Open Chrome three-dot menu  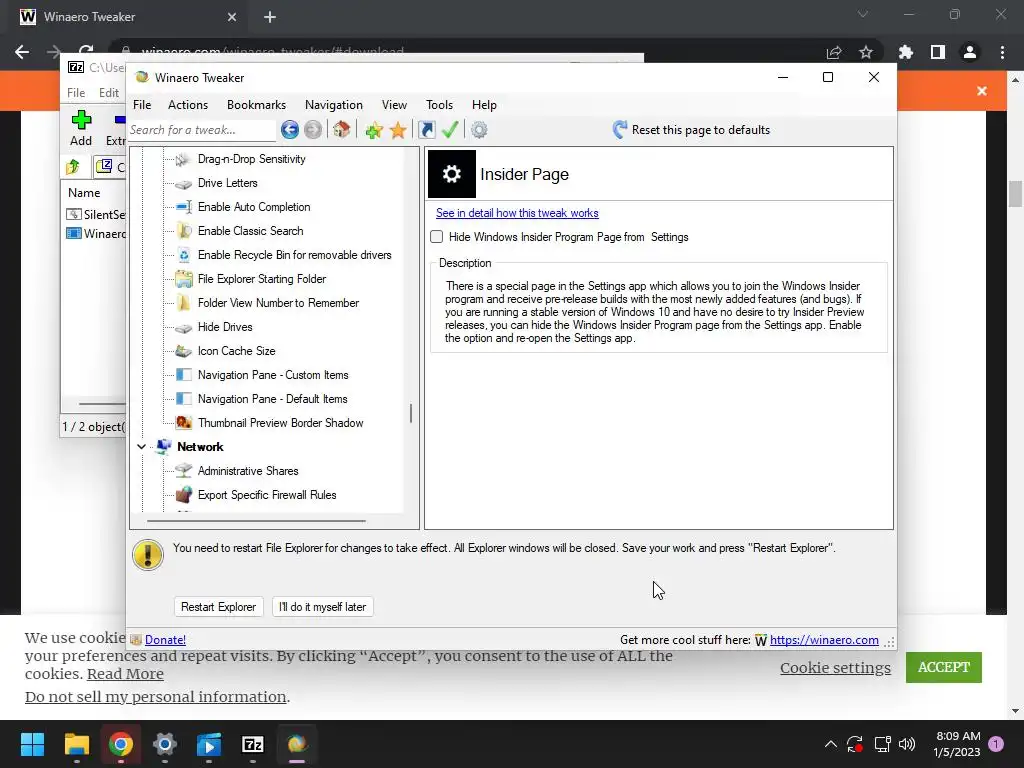(x=1002, y=52)
